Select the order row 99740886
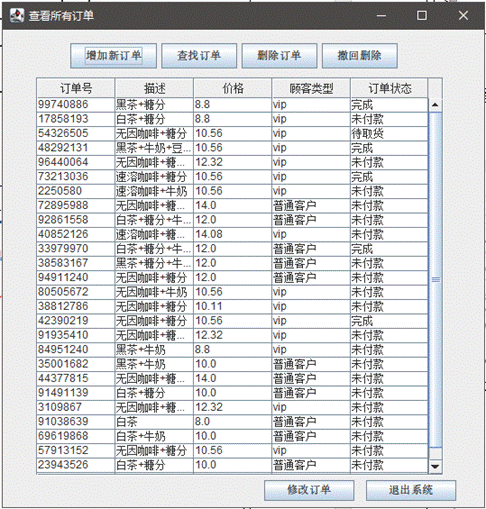 [232, 105]
